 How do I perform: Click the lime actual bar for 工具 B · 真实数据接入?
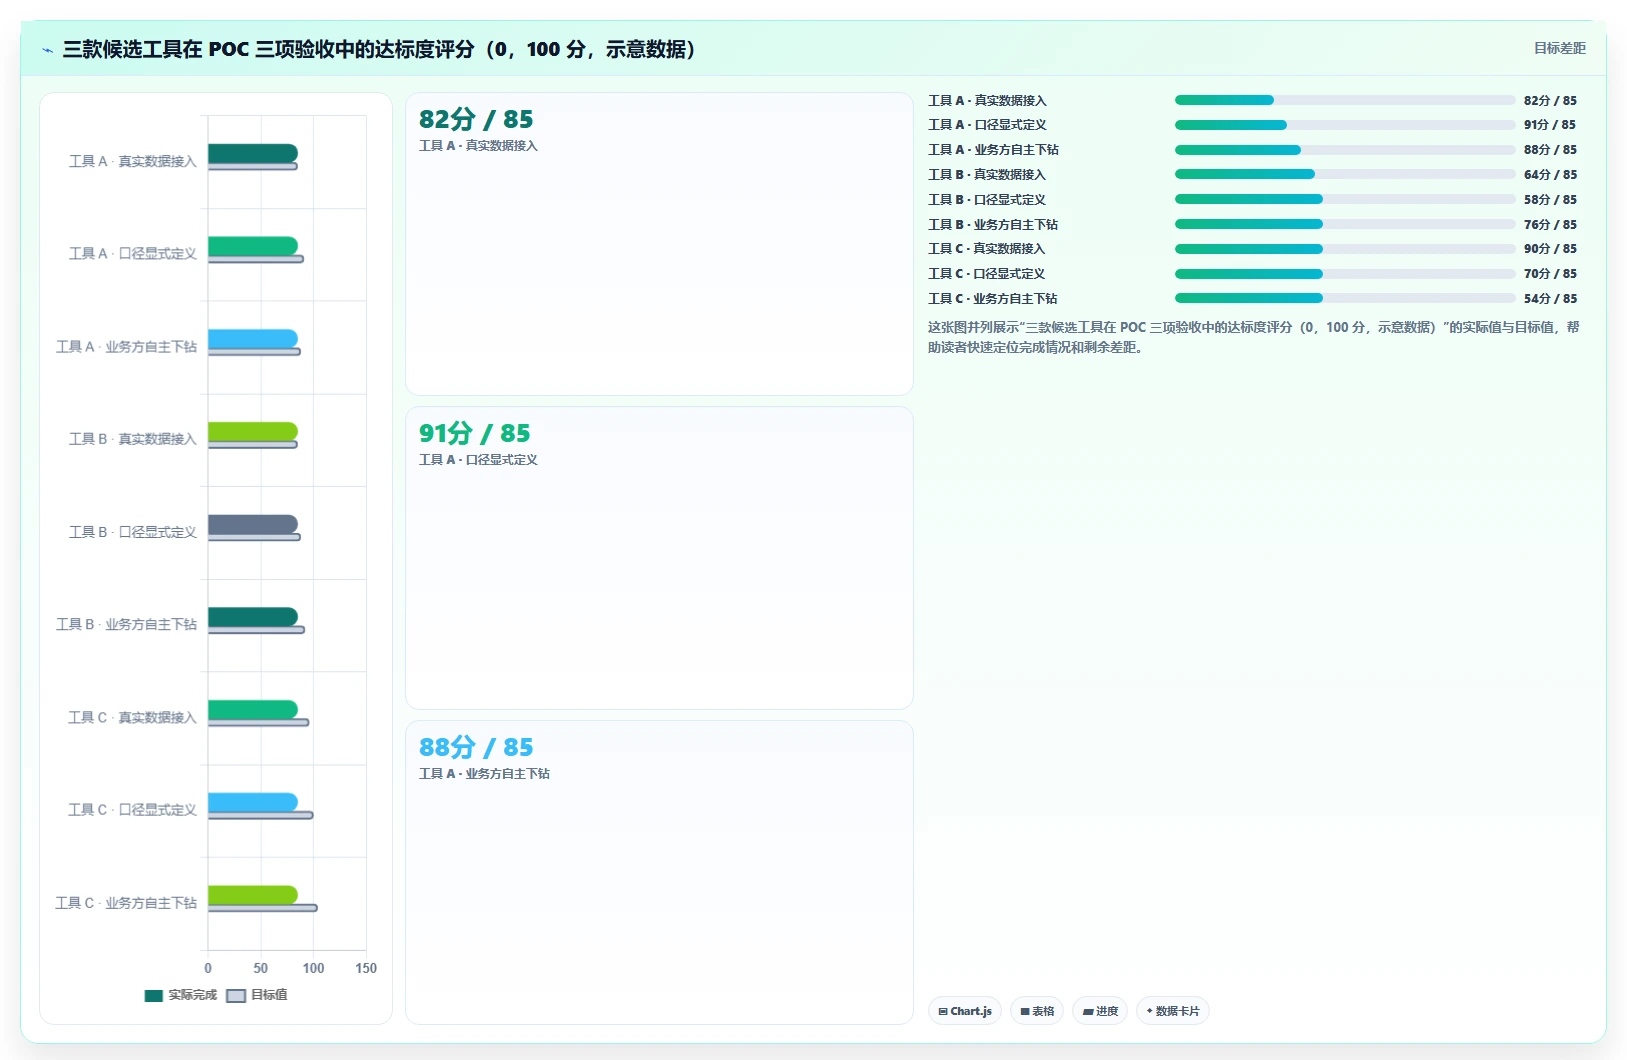[x=253, y=431]
